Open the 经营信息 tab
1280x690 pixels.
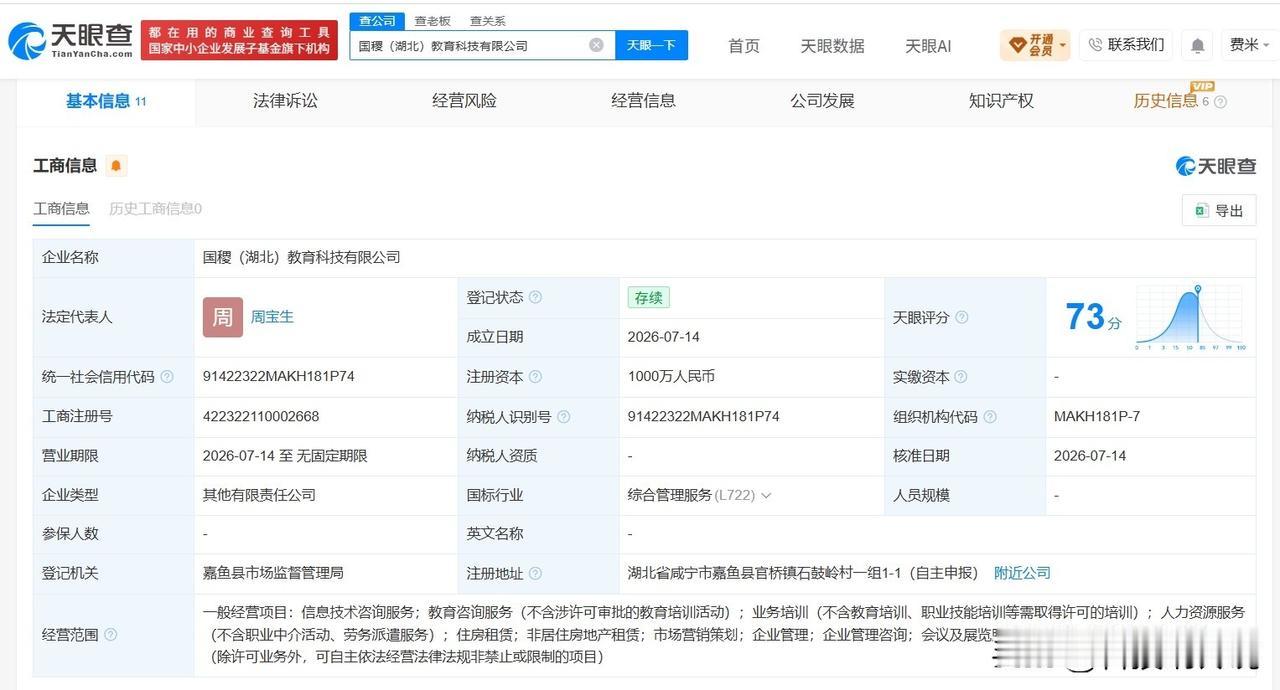pos(643,101)
